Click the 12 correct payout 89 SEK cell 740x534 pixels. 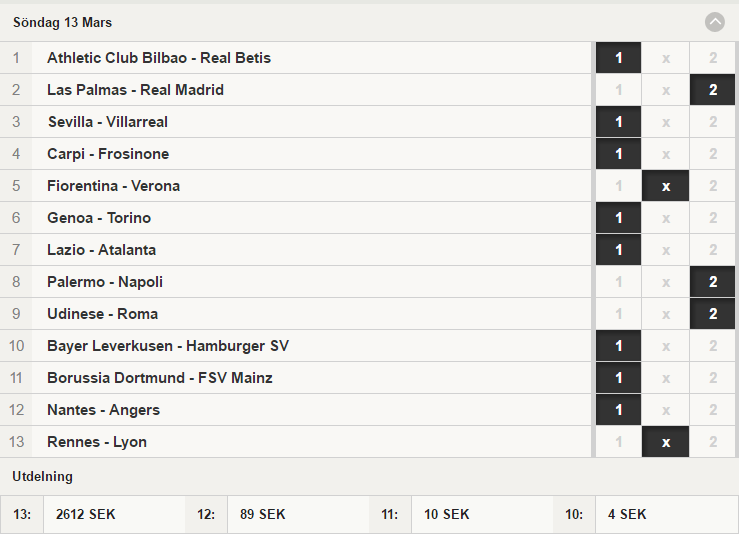point(298,514)
